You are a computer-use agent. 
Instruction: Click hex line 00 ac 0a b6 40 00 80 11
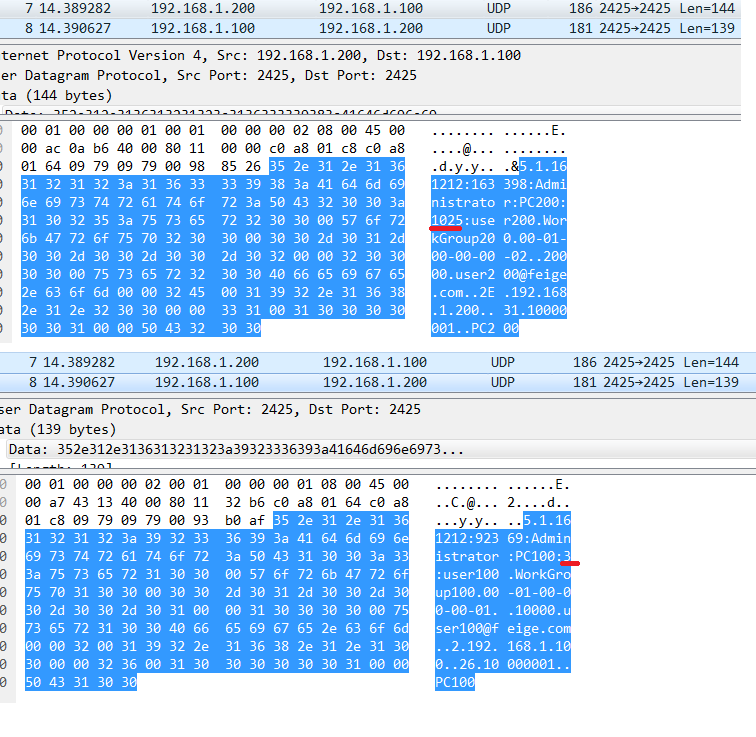[213, 148]
